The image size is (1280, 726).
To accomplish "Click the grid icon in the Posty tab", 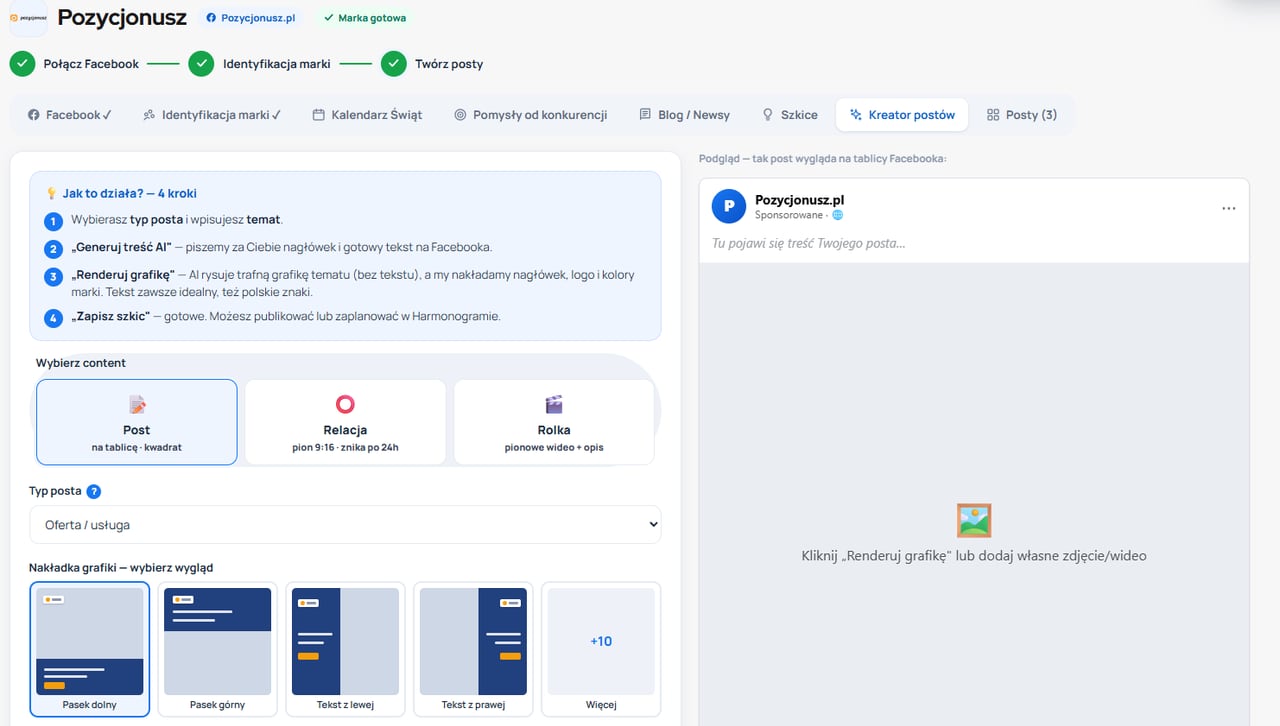I will point(993,115).
